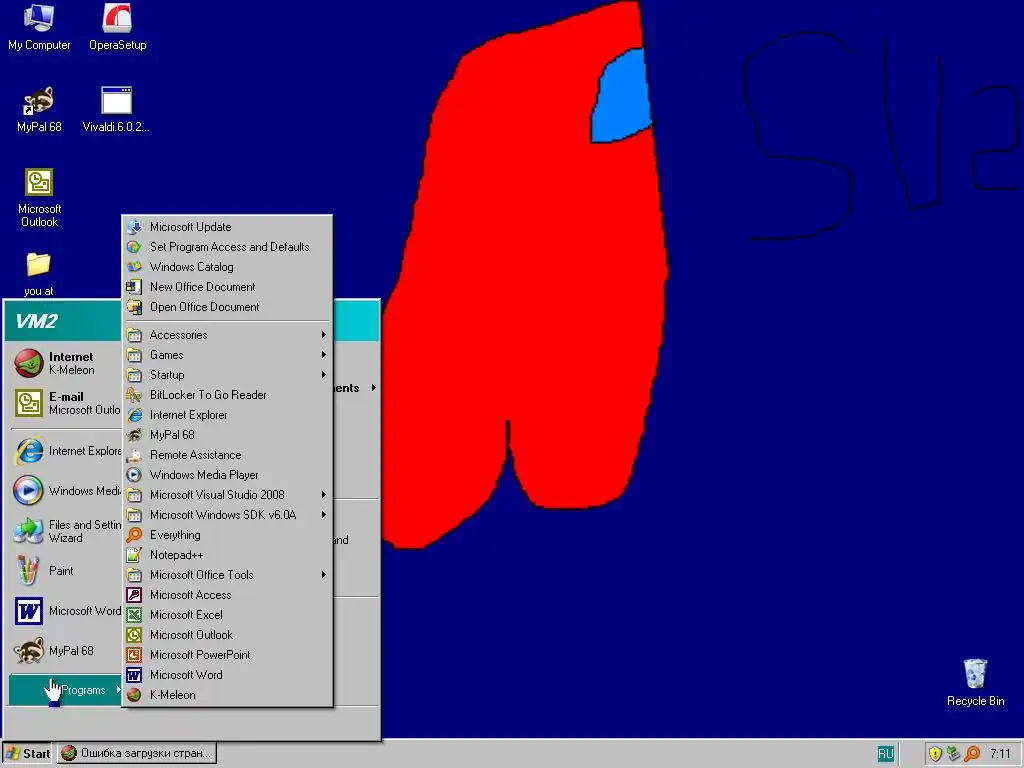Open Windows Media Player in Start menu left pane
Viewport: 1024px width, 768px height.
click(x=65, y=490)
